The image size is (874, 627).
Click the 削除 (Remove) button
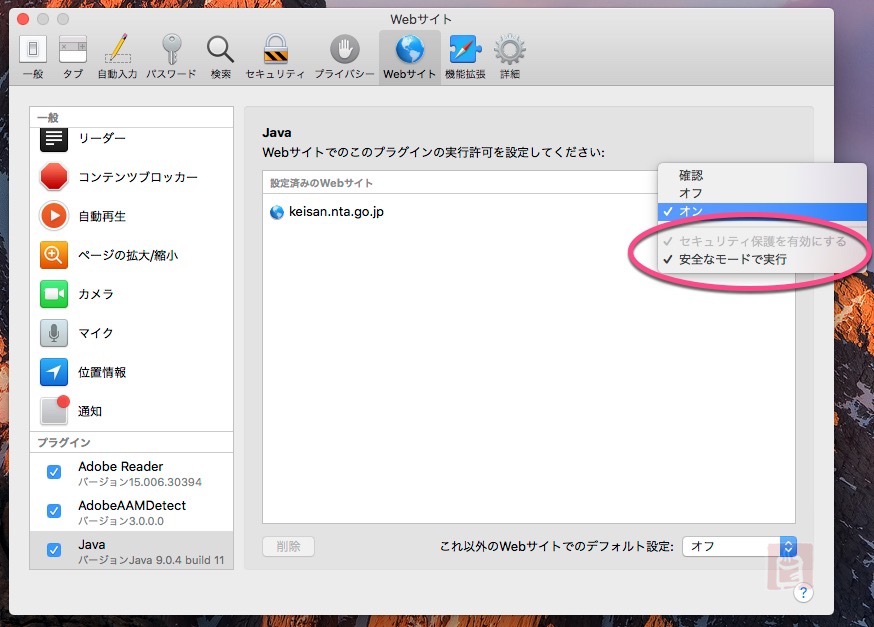coord(288,546)
